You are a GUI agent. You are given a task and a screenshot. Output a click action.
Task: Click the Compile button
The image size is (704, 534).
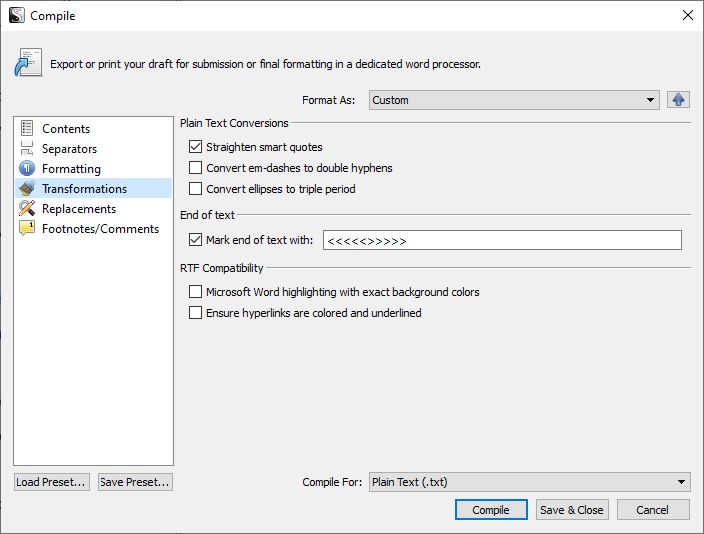click(491, 510)
